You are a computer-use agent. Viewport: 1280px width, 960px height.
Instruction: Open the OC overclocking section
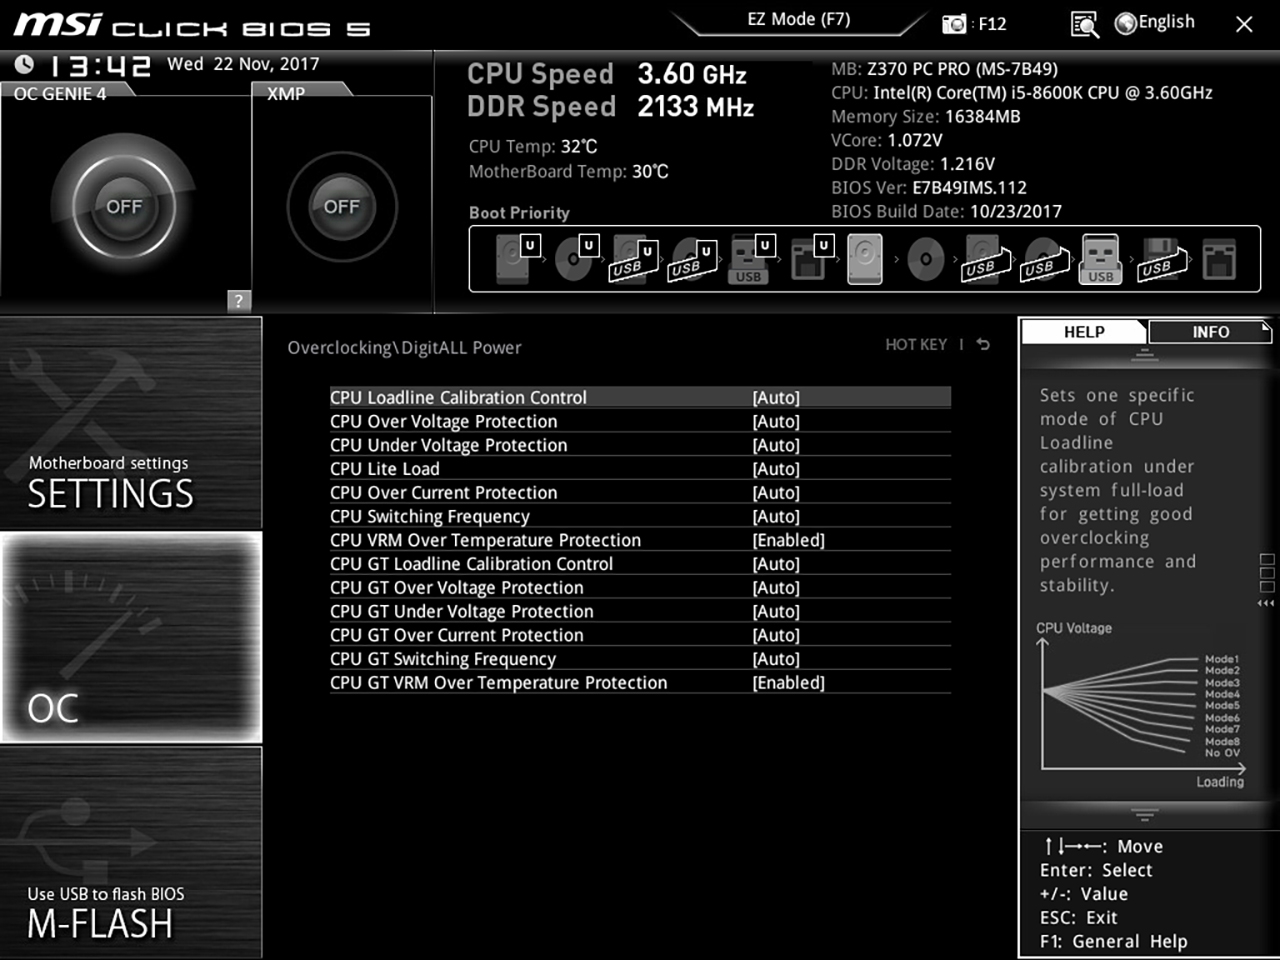point(131,637)
